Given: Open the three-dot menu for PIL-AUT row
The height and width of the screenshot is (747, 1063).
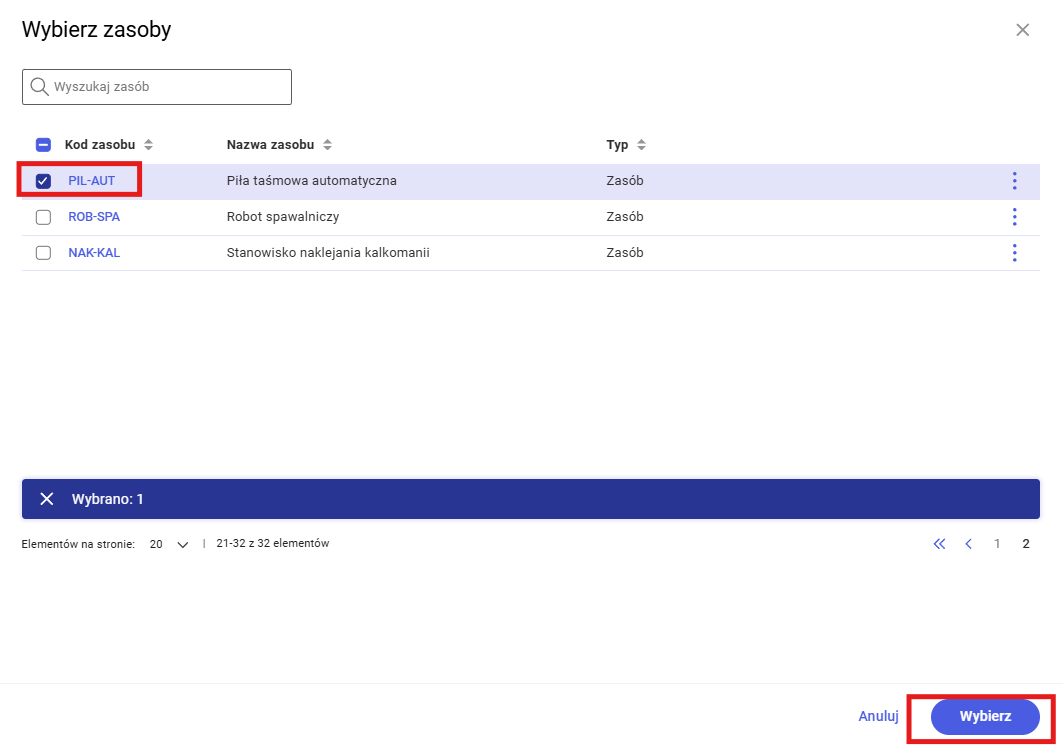Looking at the screenshot, I should tap(1014, 181).
